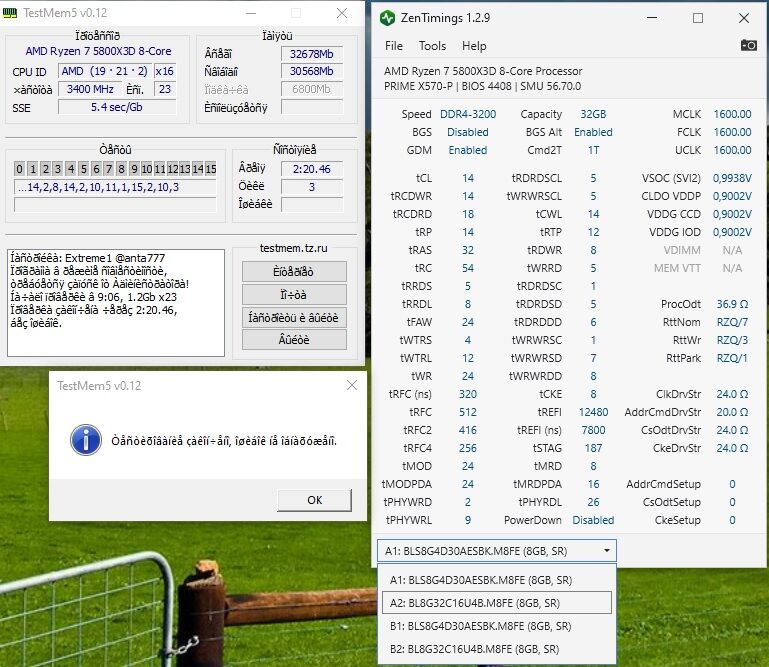Click the VSOC (SVI2) 0,9938V value
Image resolution: width=769 pixels, height=667 pixels.
point(732,178)
